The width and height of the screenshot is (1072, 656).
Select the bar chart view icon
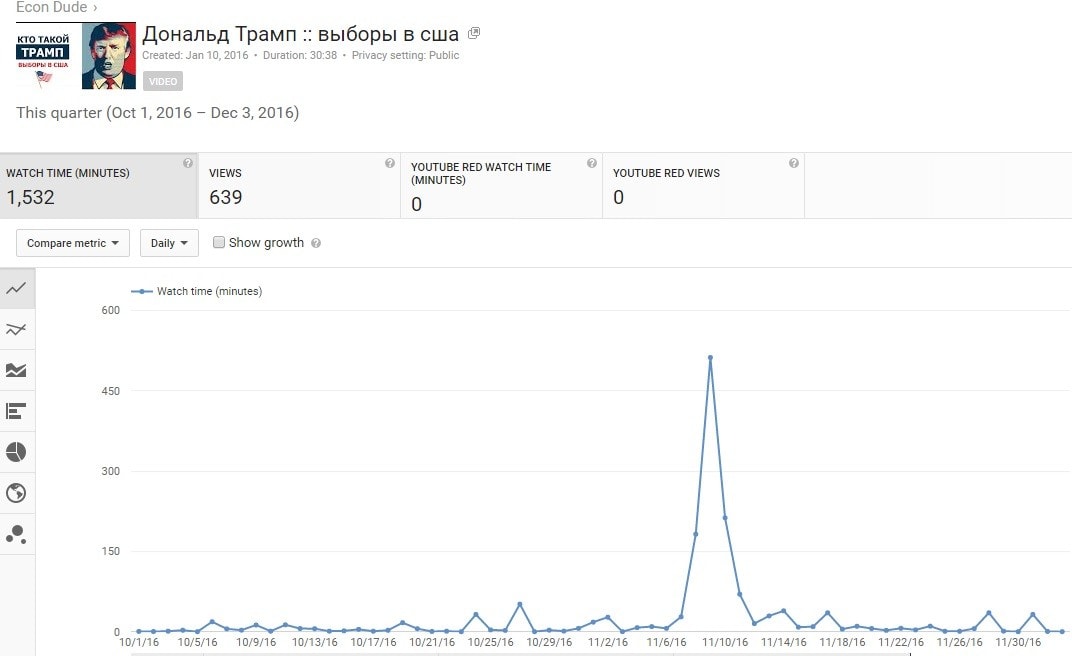16,411
